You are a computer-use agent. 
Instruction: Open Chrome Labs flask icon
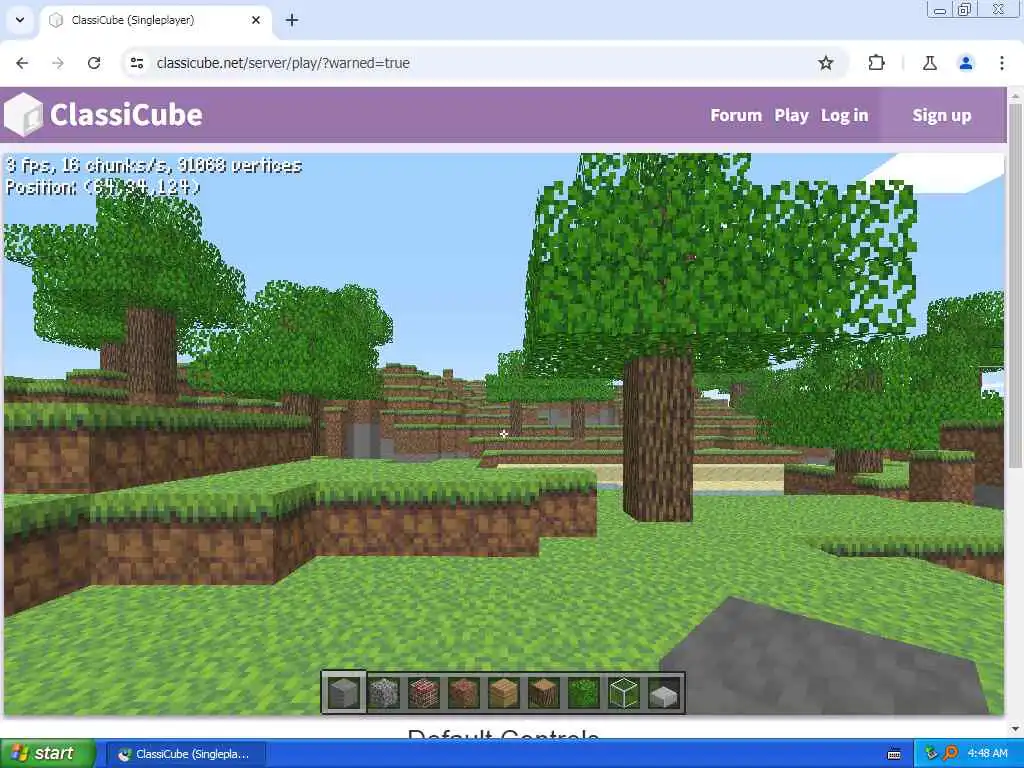tap(929, 63)
